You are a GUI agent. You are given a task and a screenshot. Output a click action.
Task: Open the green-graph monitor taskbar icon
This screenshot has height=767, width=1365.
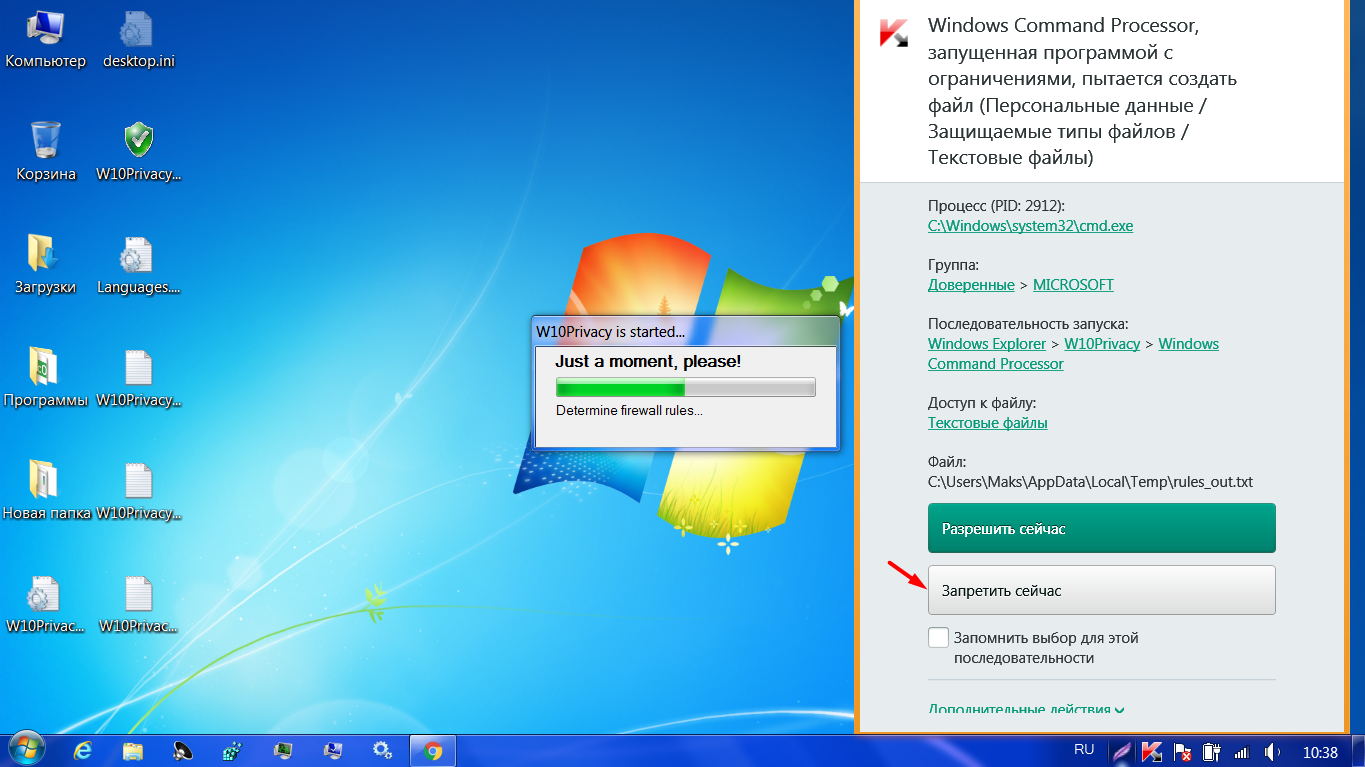point(283,750)
